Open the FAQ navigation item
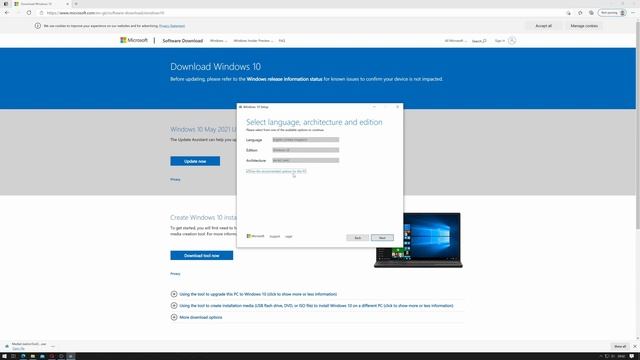Viewport: 640px width, 360px height. click(x=282, y=41)
